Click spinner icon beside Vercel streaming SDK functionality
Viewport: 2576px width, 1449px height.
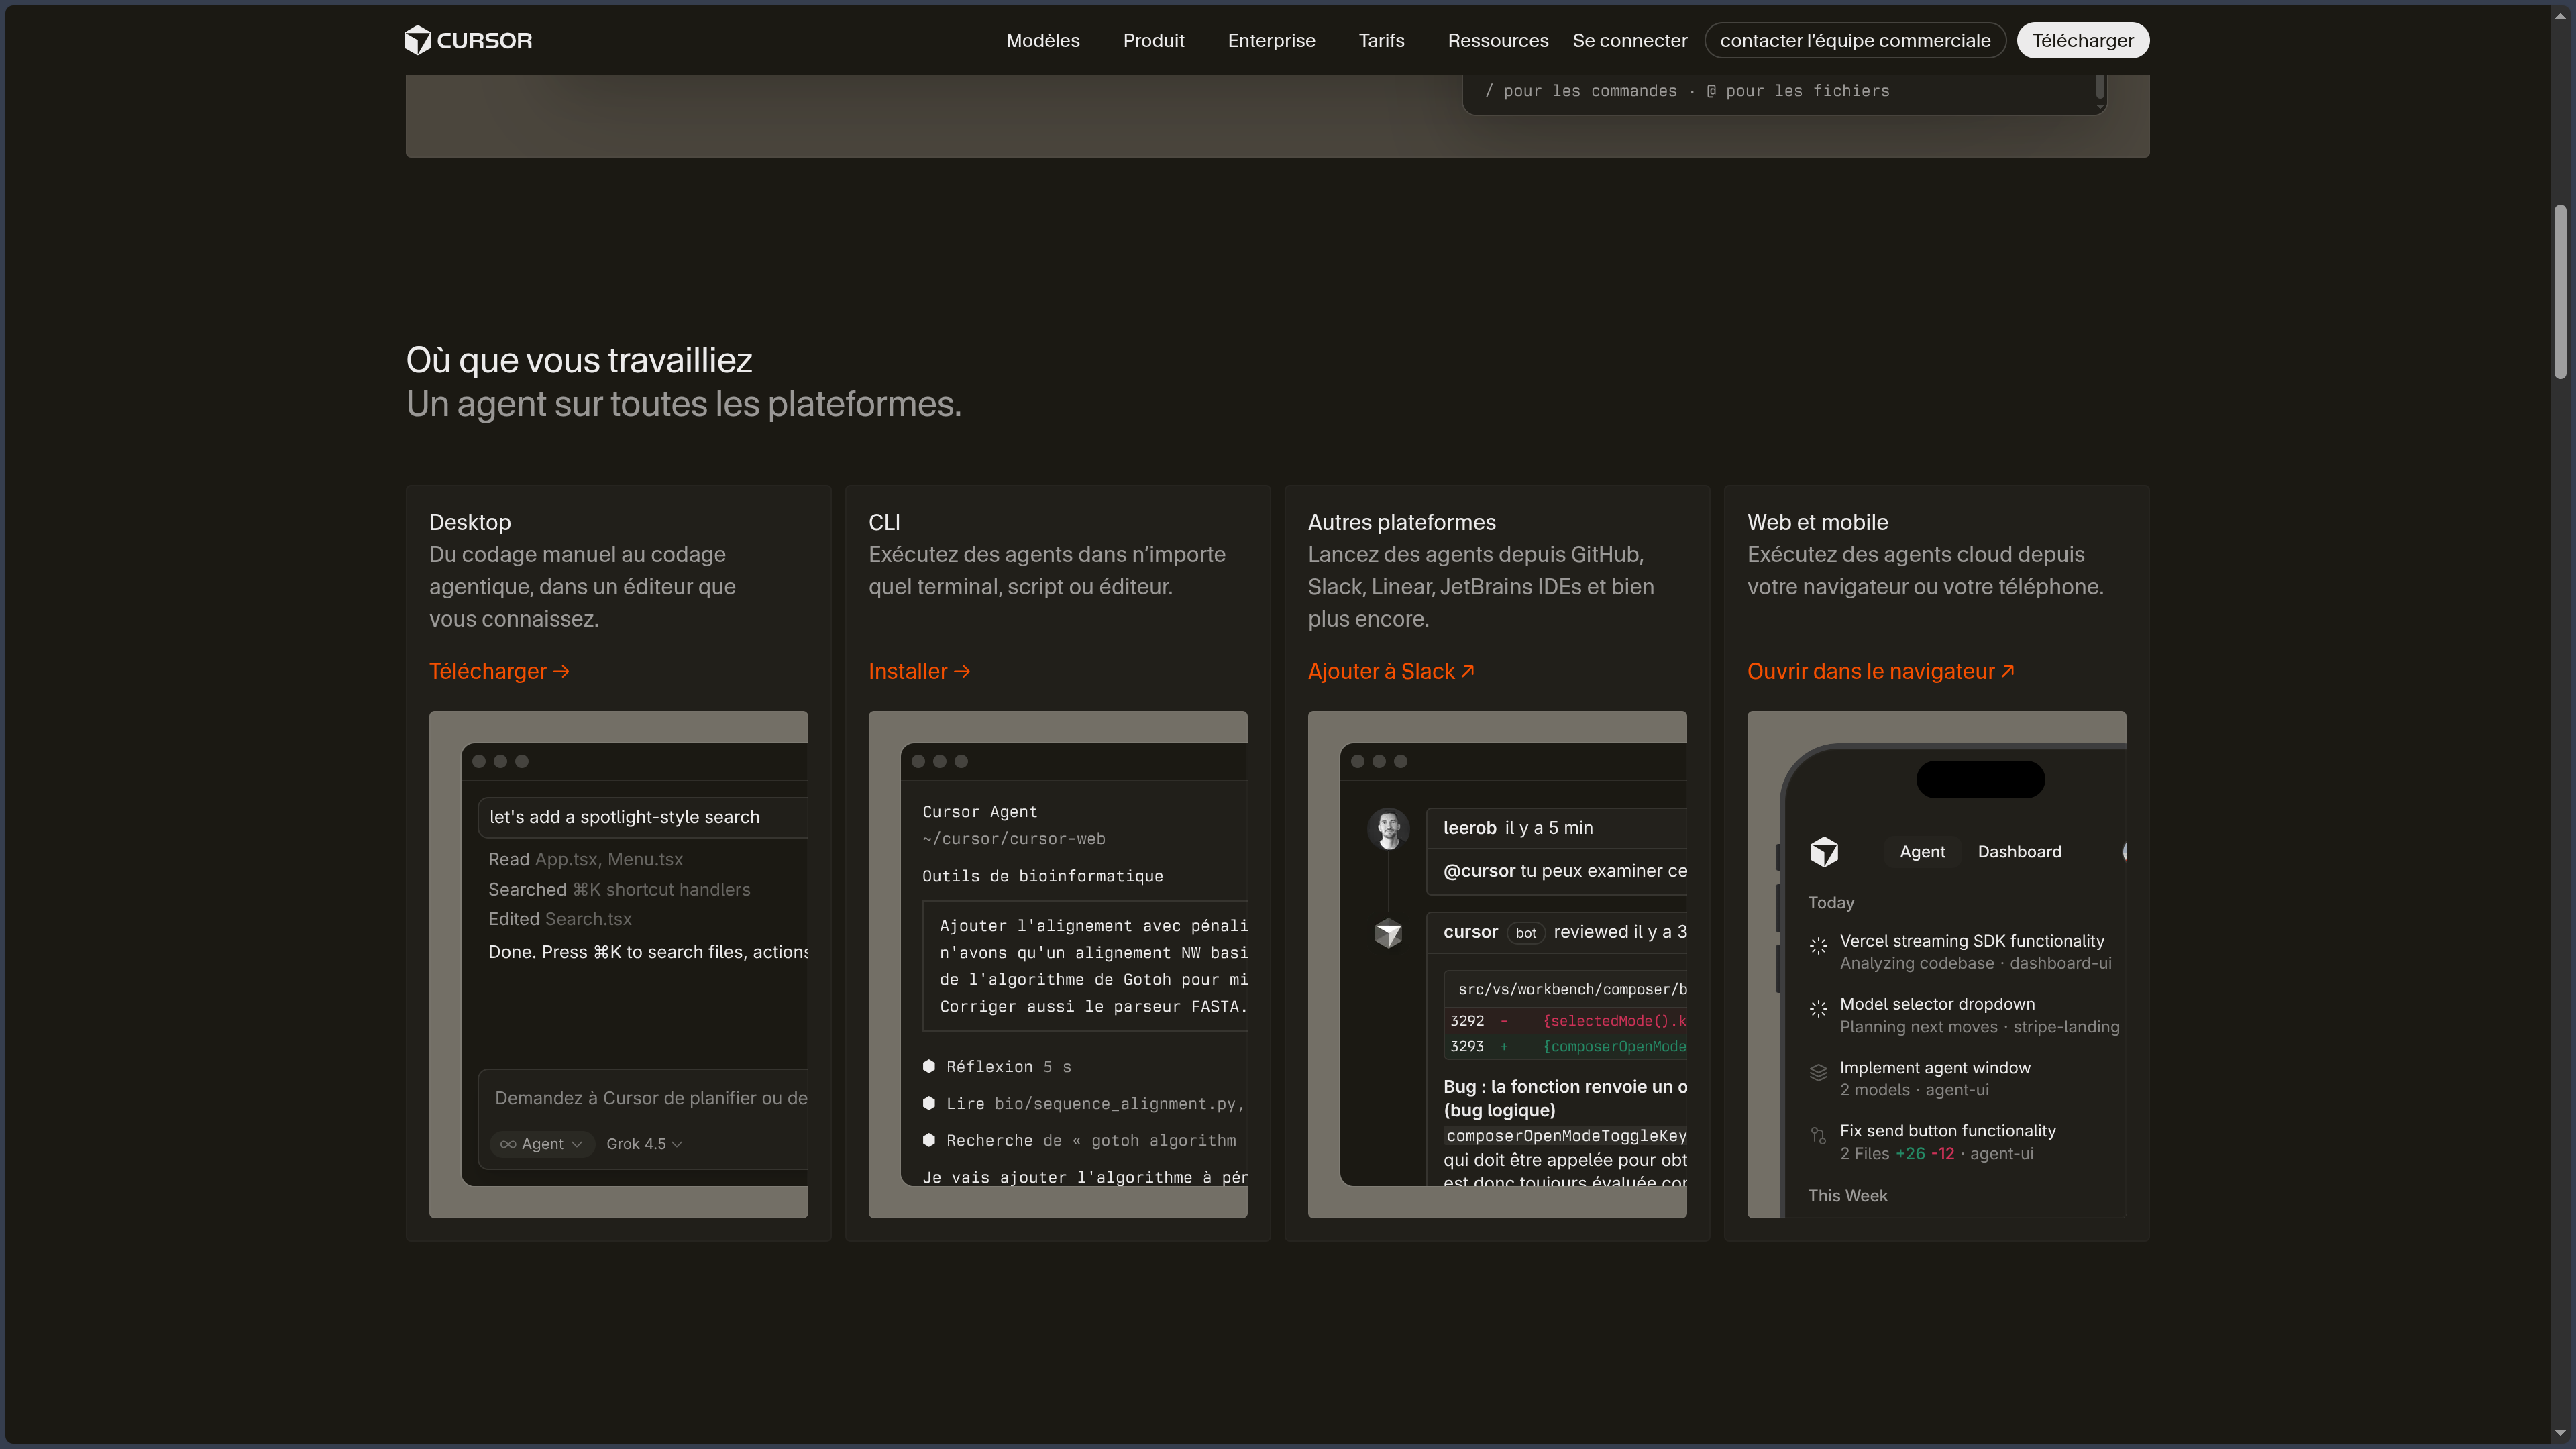click(1818, 945)
